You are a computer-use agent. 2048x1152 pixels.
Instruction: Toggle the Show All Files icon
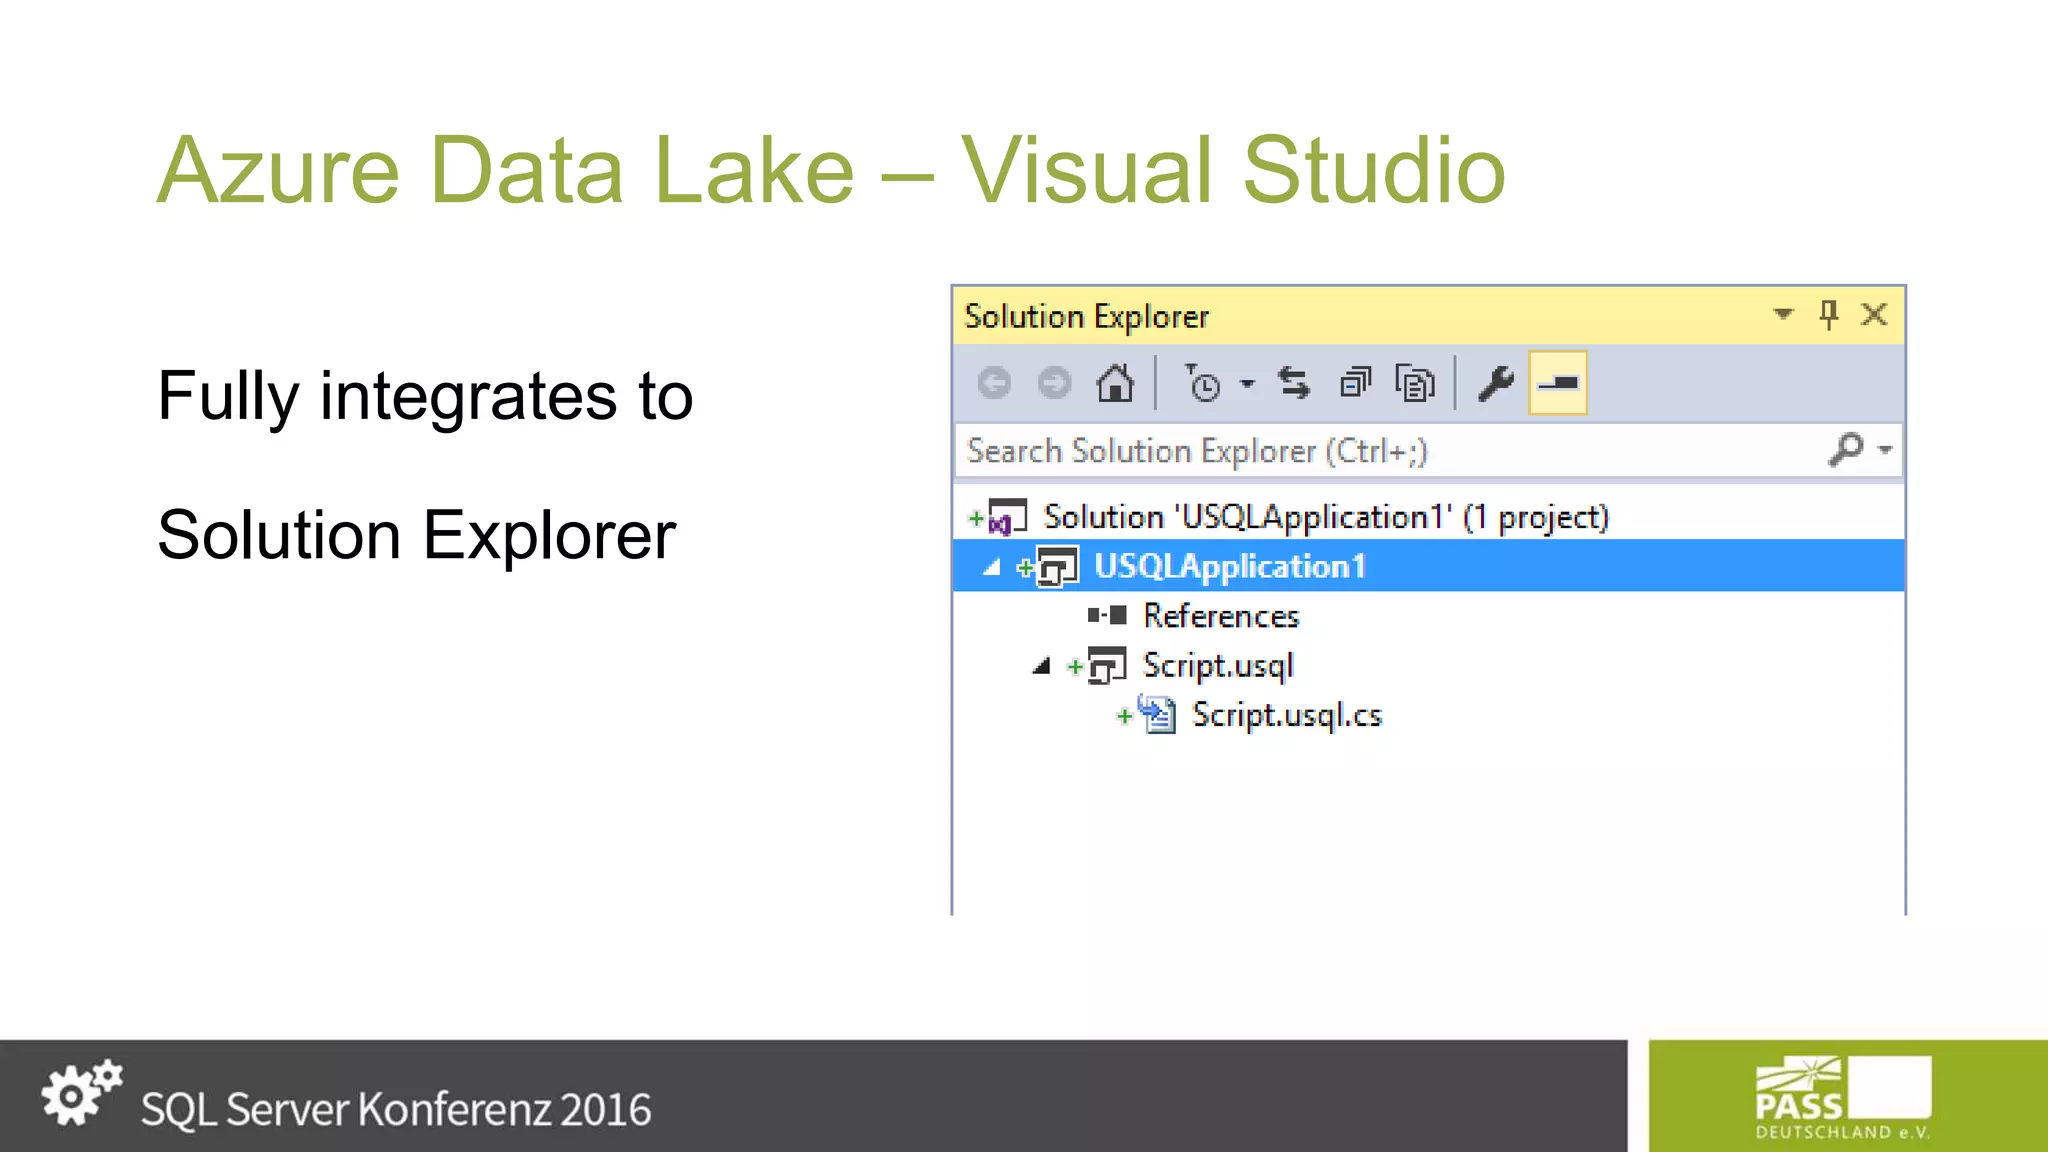[1415, 383]
